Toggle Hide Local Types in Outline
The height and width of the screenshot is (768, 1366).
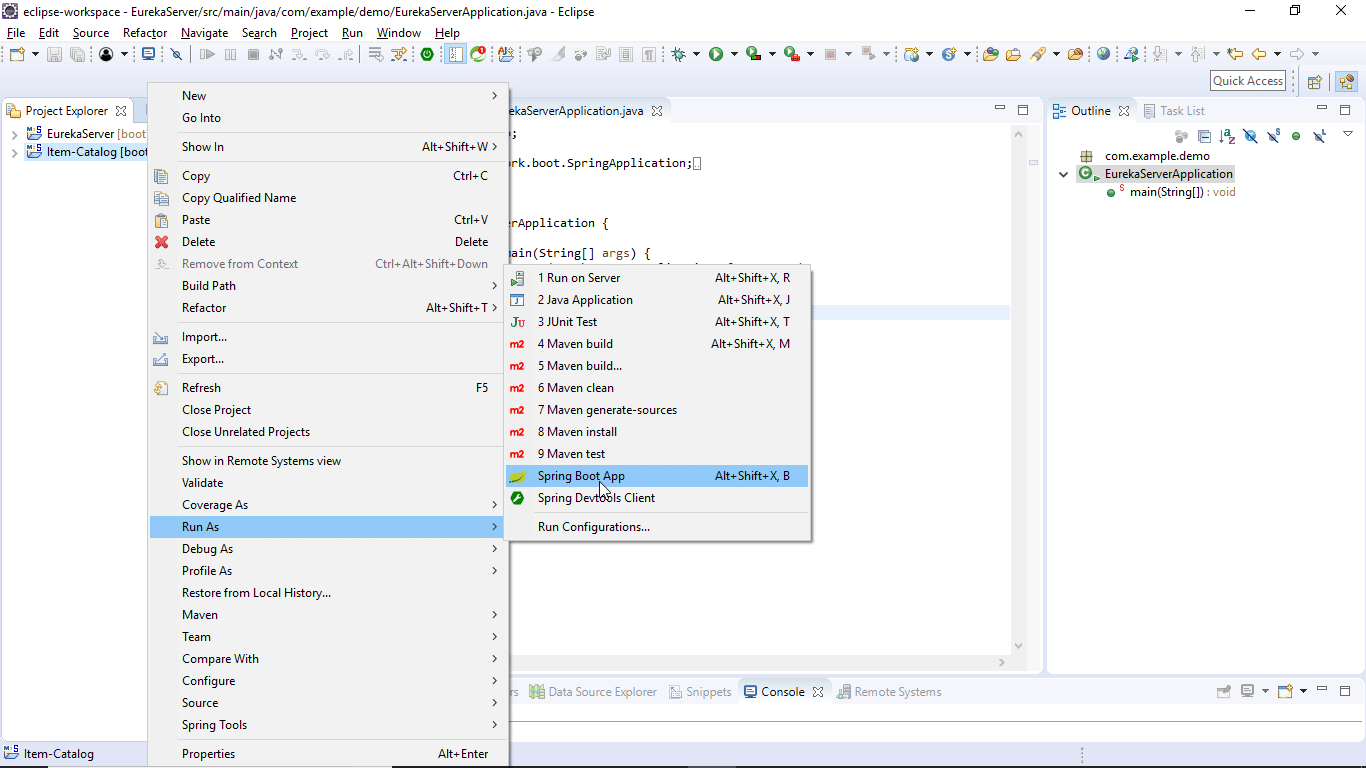click(1319, 136)
